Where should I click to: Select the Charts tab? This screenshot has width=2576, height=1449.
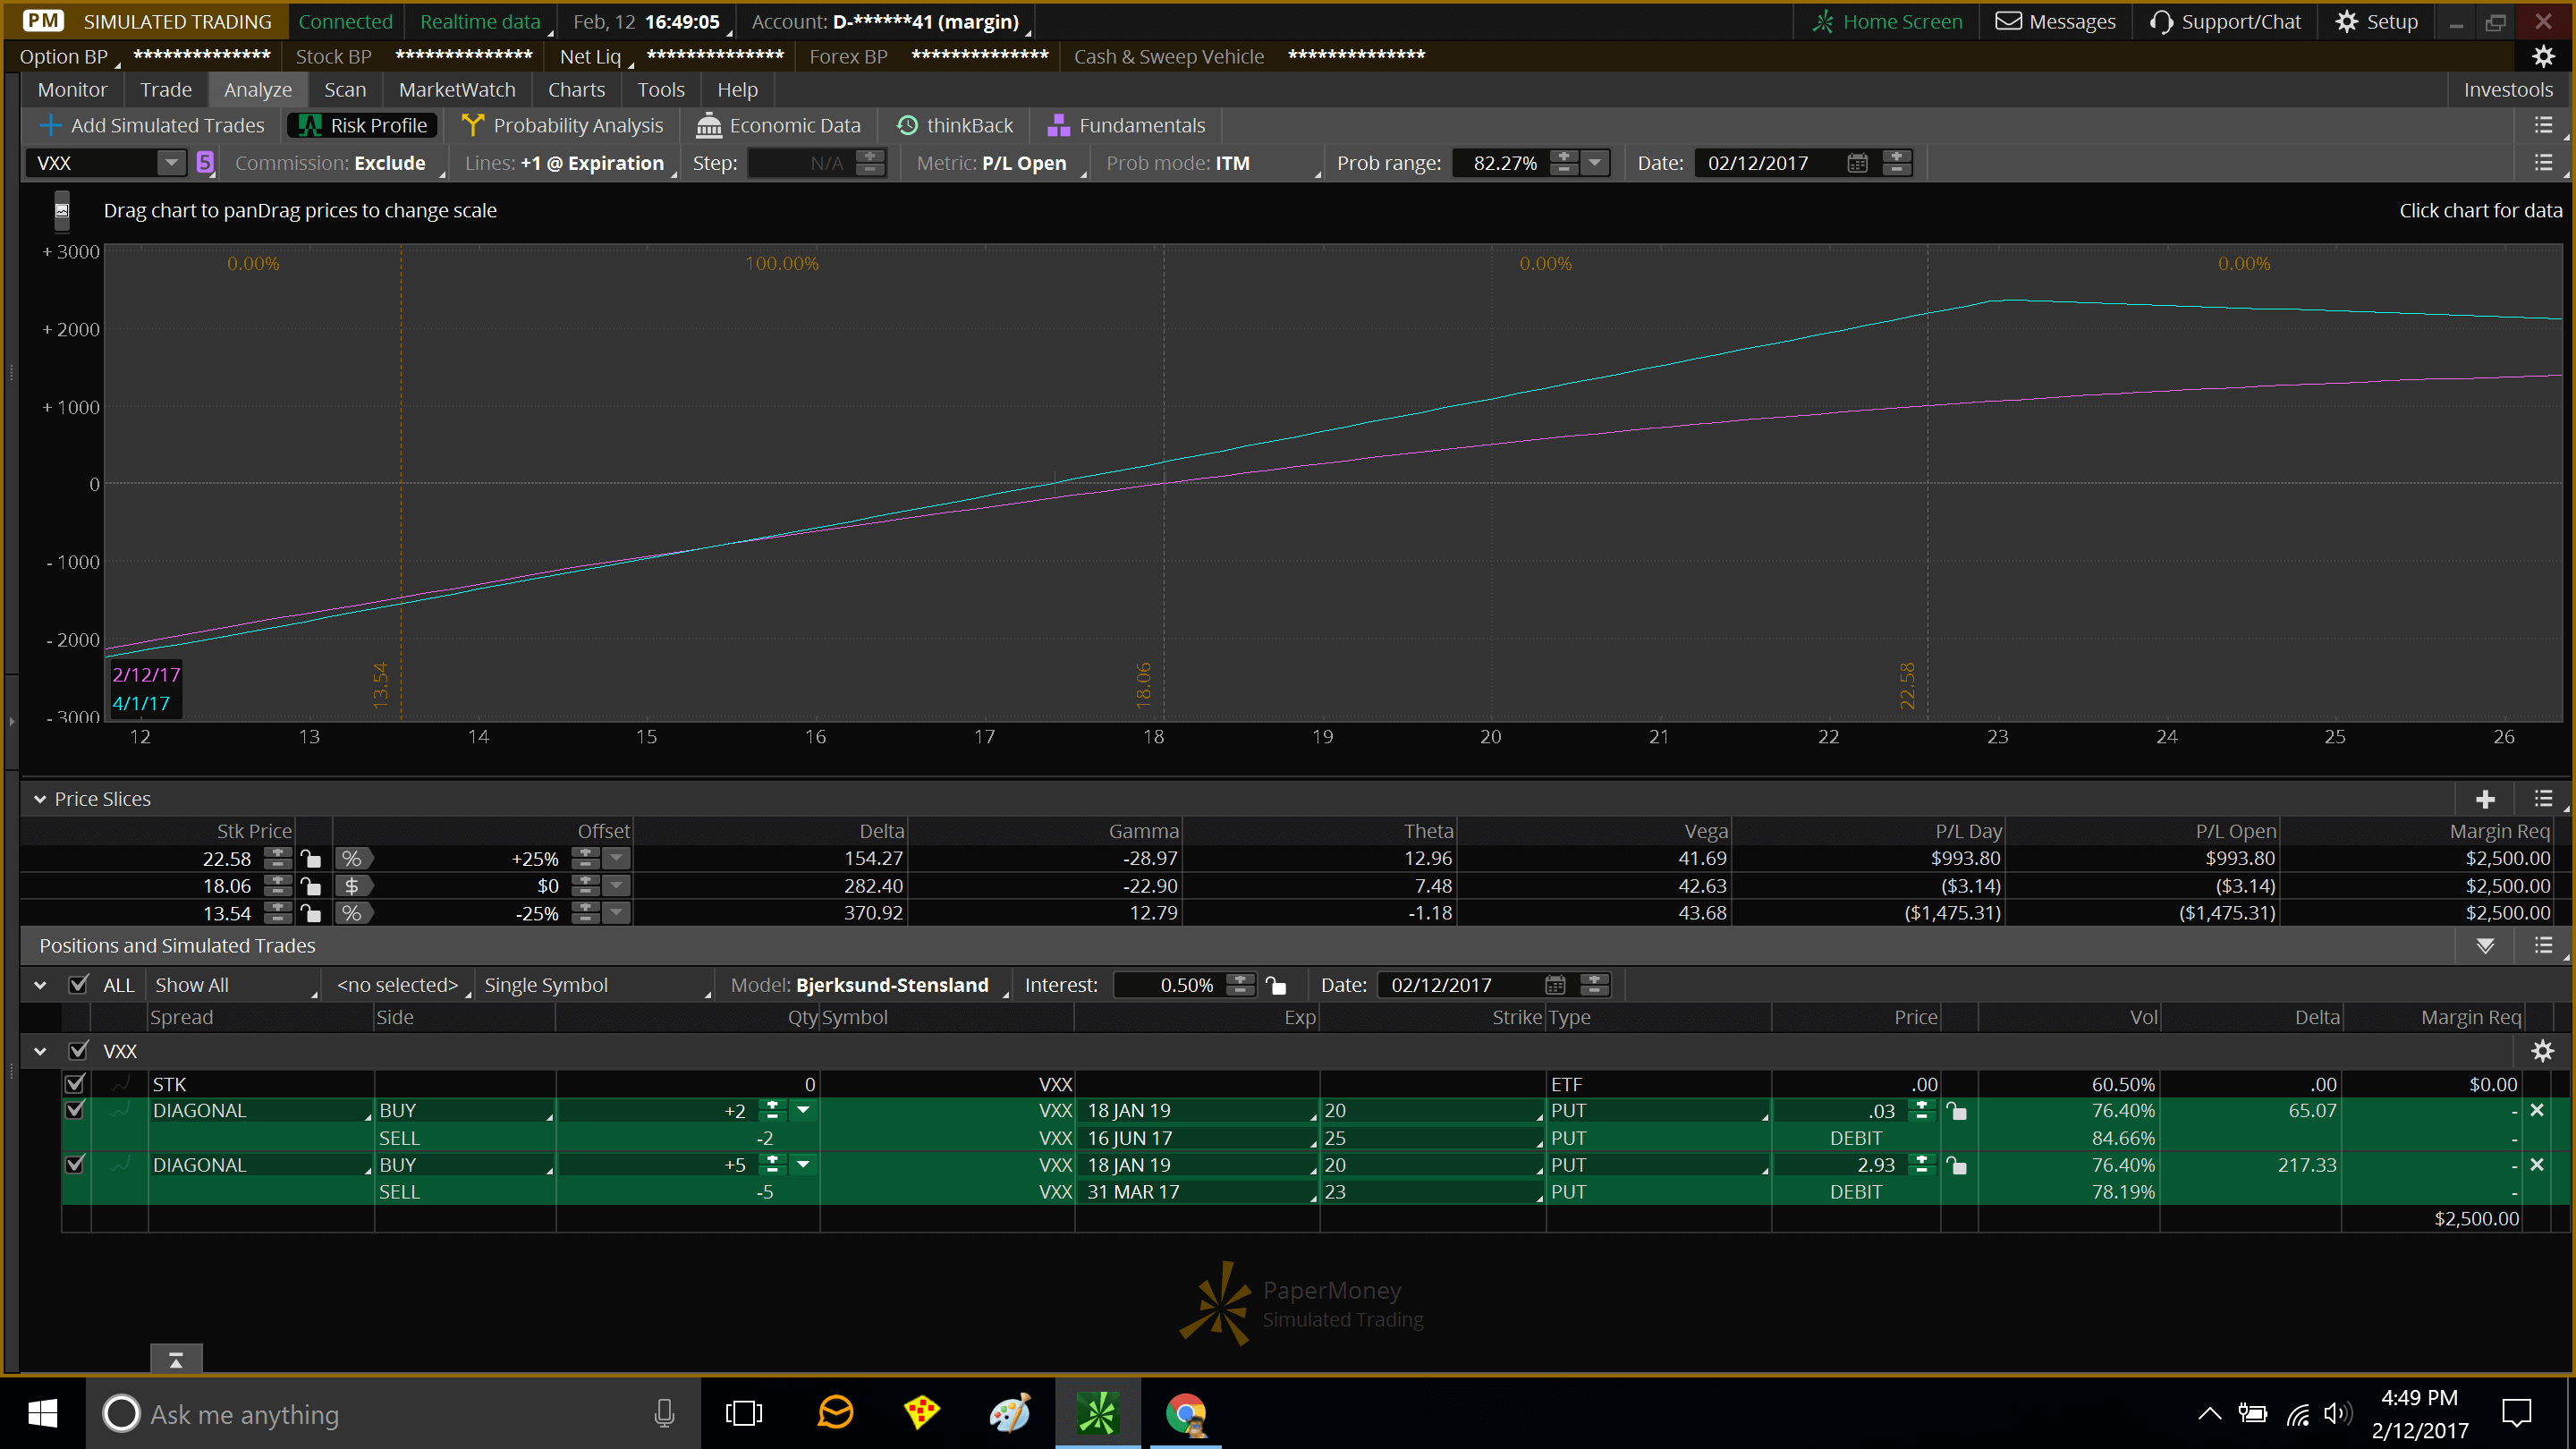(576, 89)
